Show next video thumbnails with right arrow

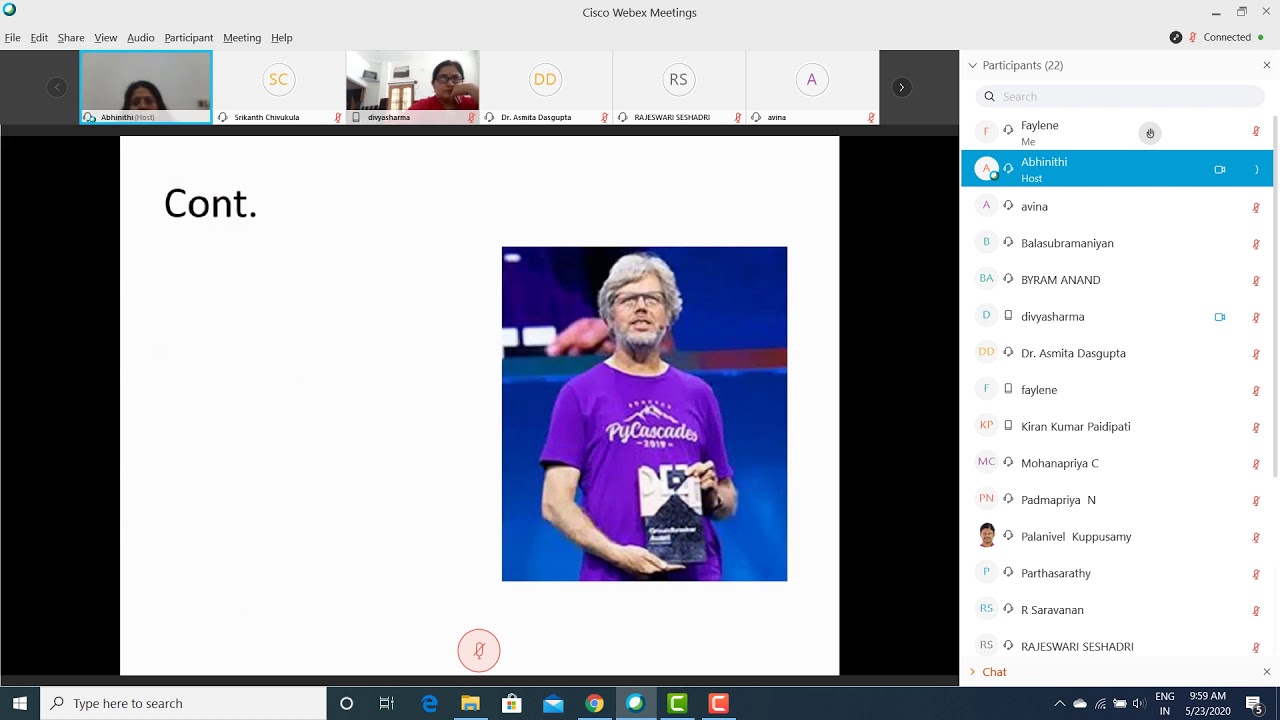click(x=901, y=88)
